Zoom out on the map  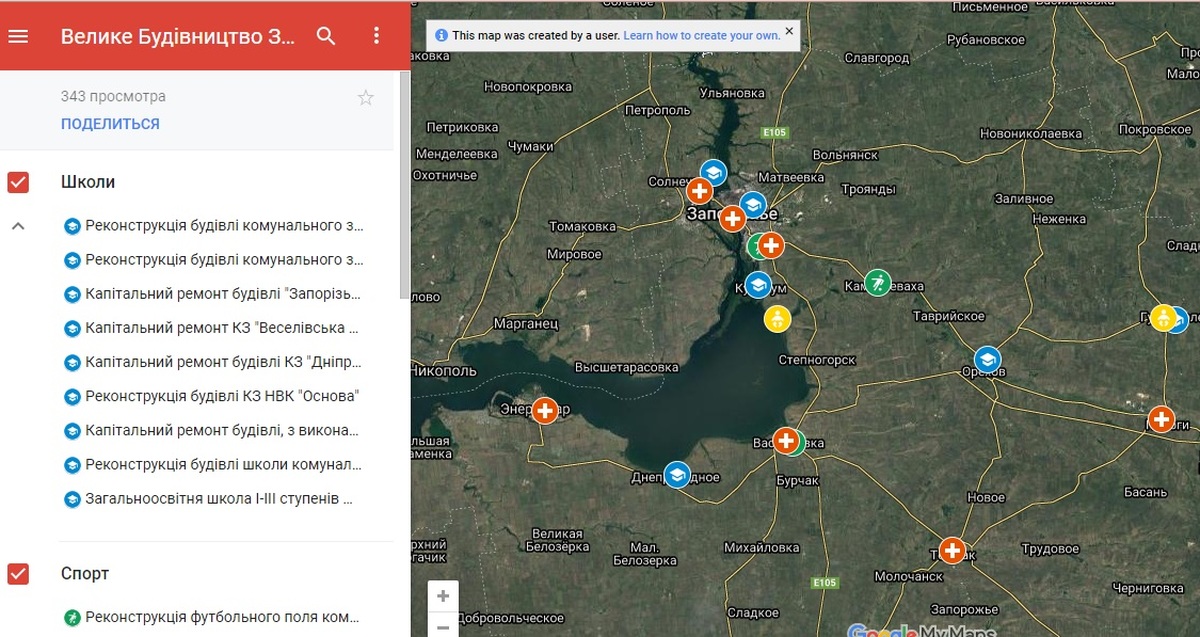443,627
